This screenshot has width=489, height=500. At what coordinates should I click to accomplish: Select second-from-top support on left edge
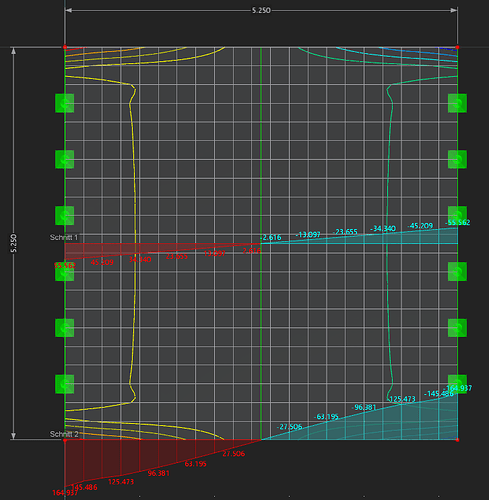coord(65,159)
